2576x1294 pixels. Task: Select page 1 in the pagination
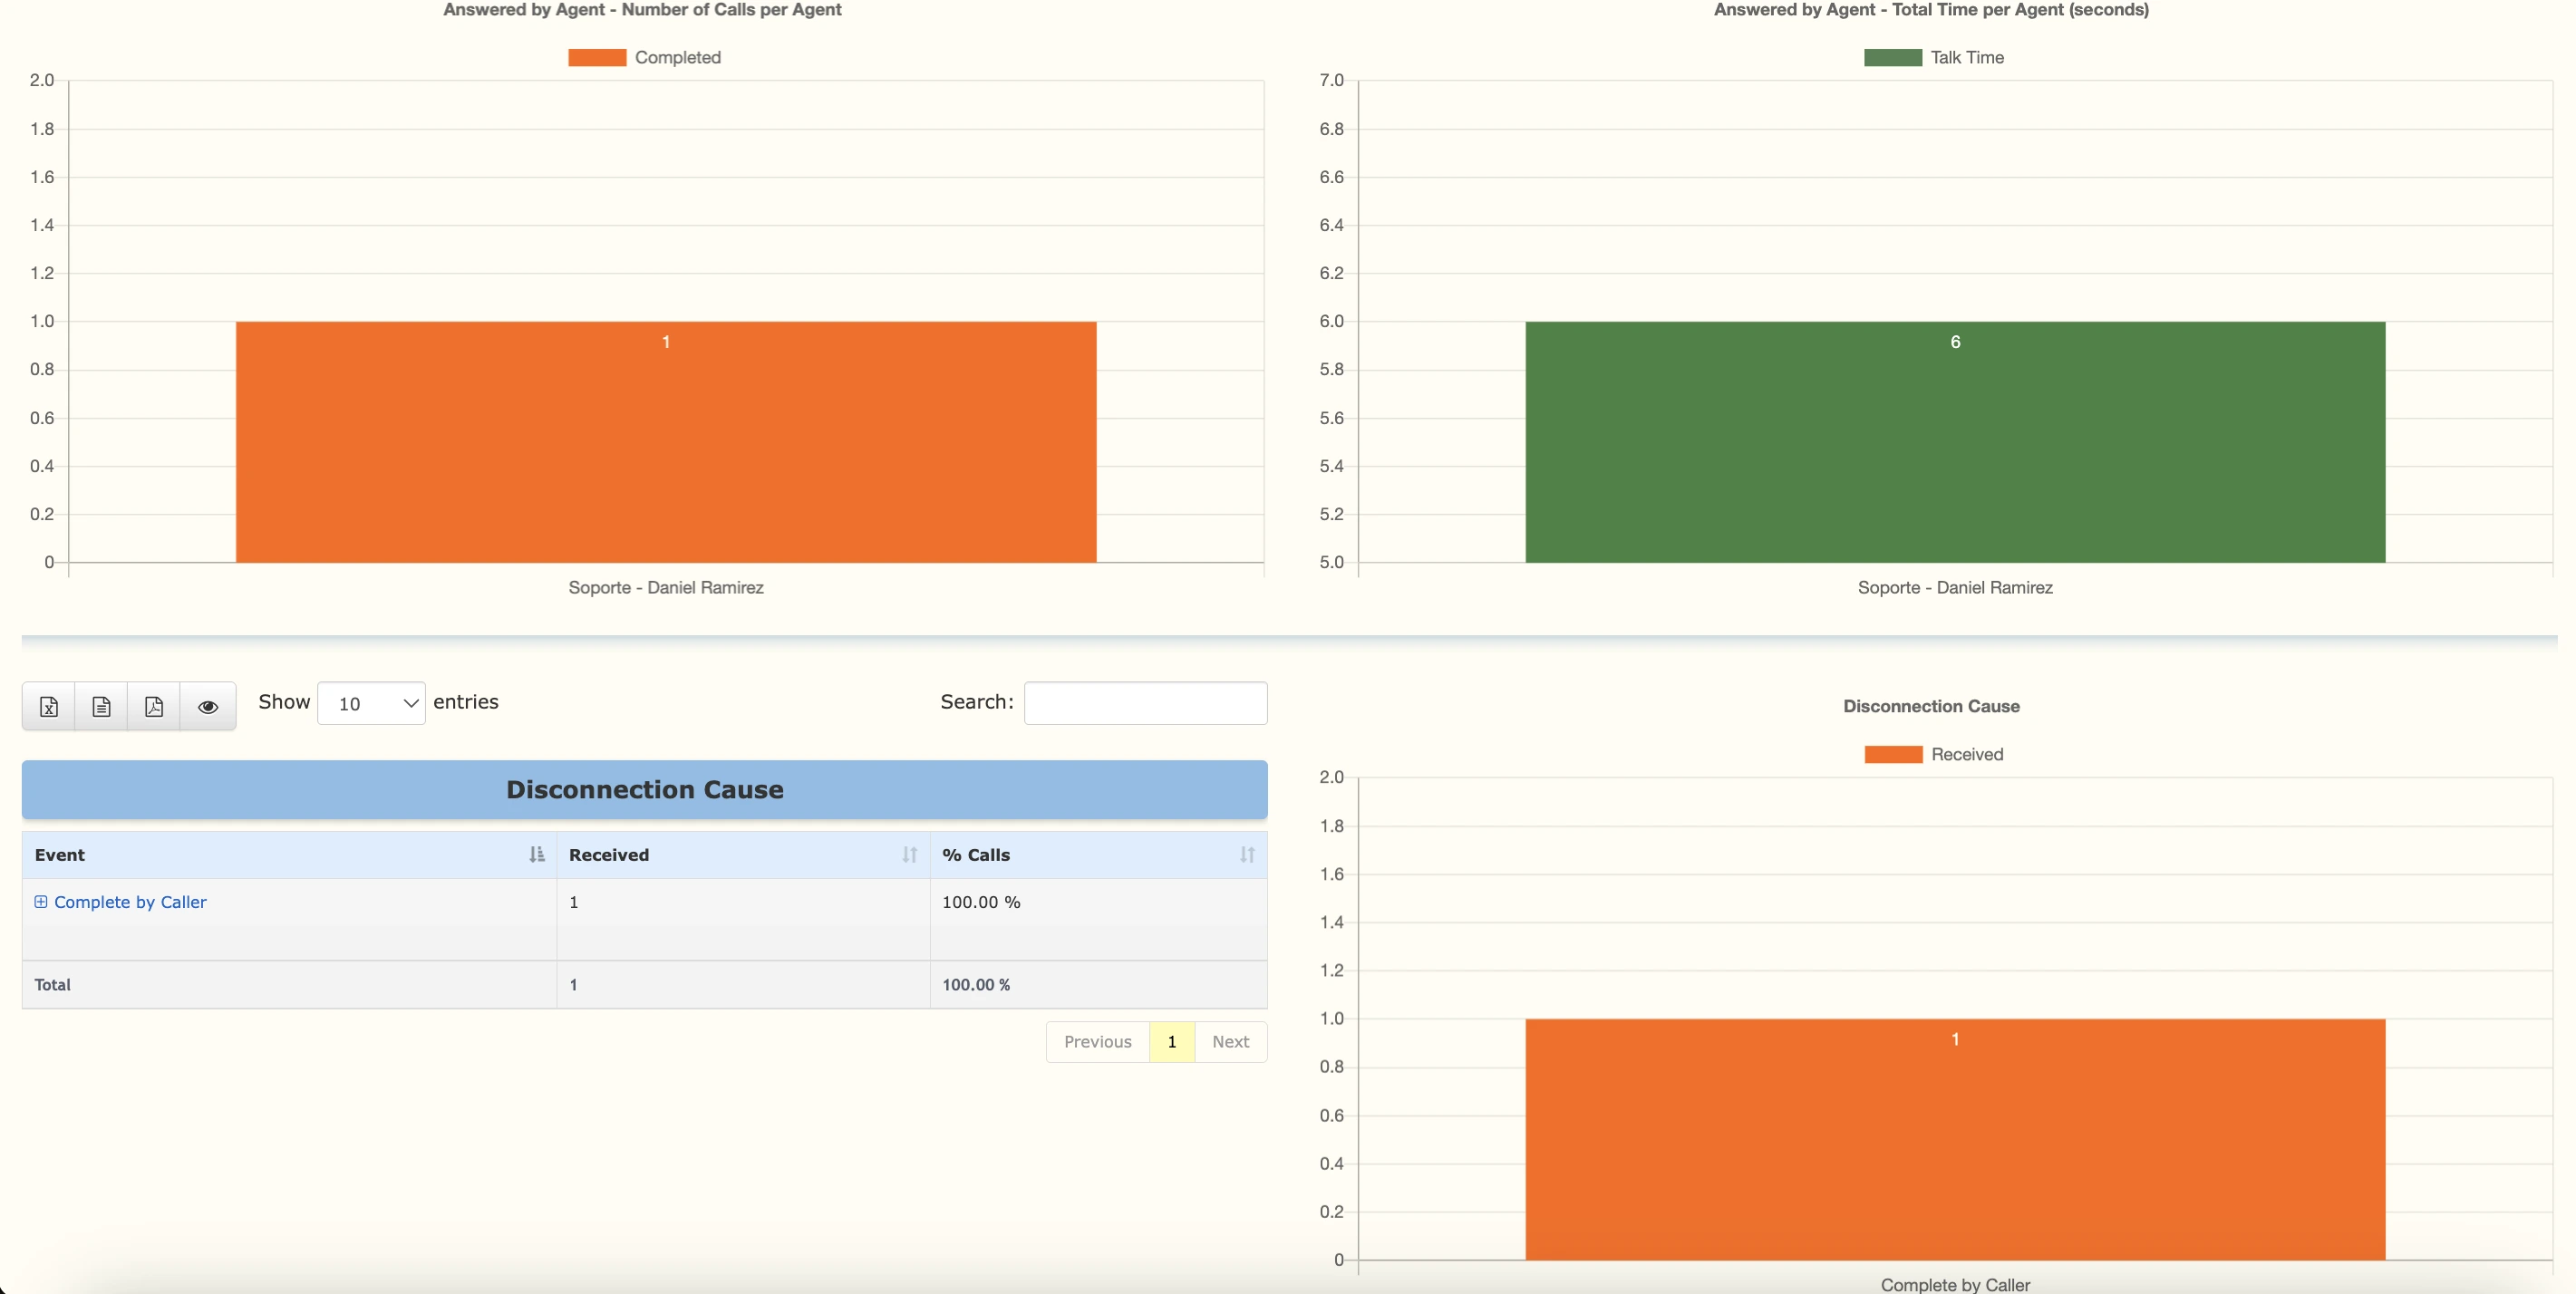coord(1171,1041)
